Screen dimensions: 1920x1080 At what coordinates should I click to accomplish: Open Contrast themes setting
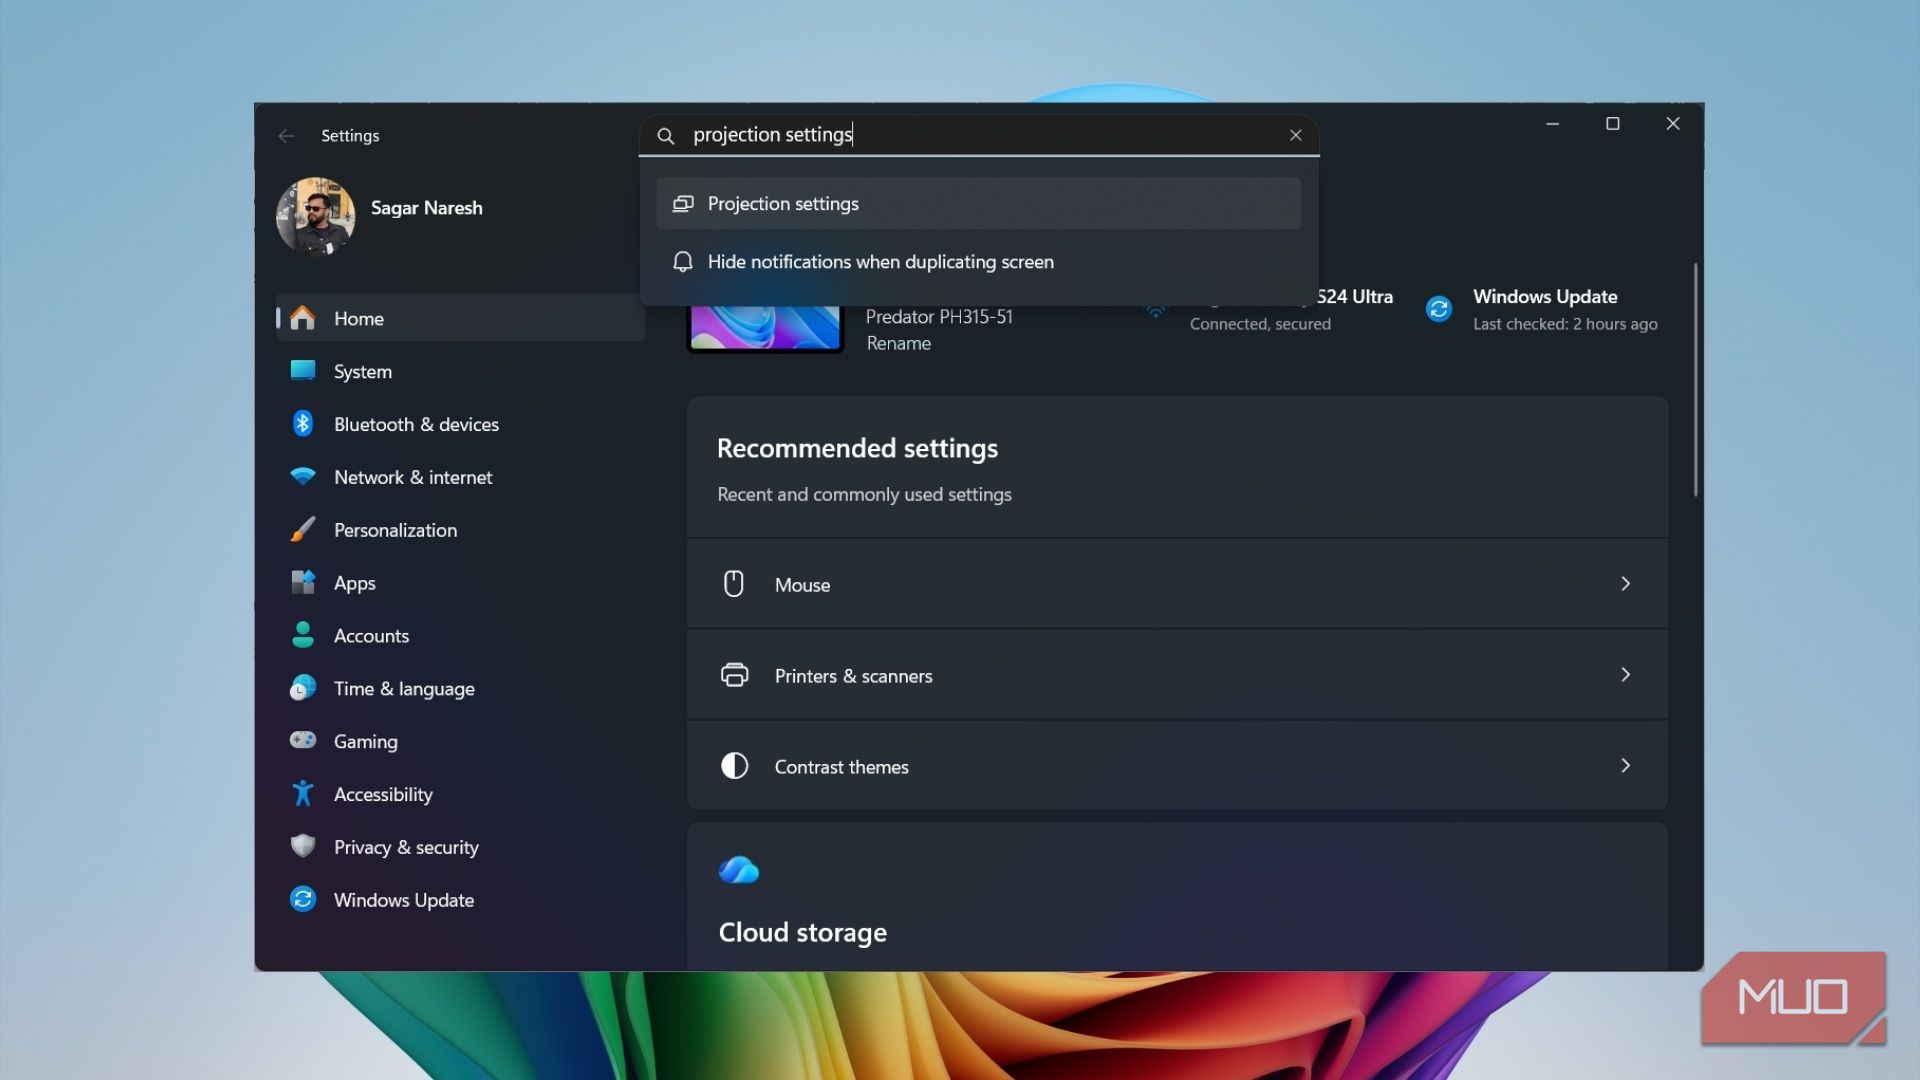pos(1177,766)
